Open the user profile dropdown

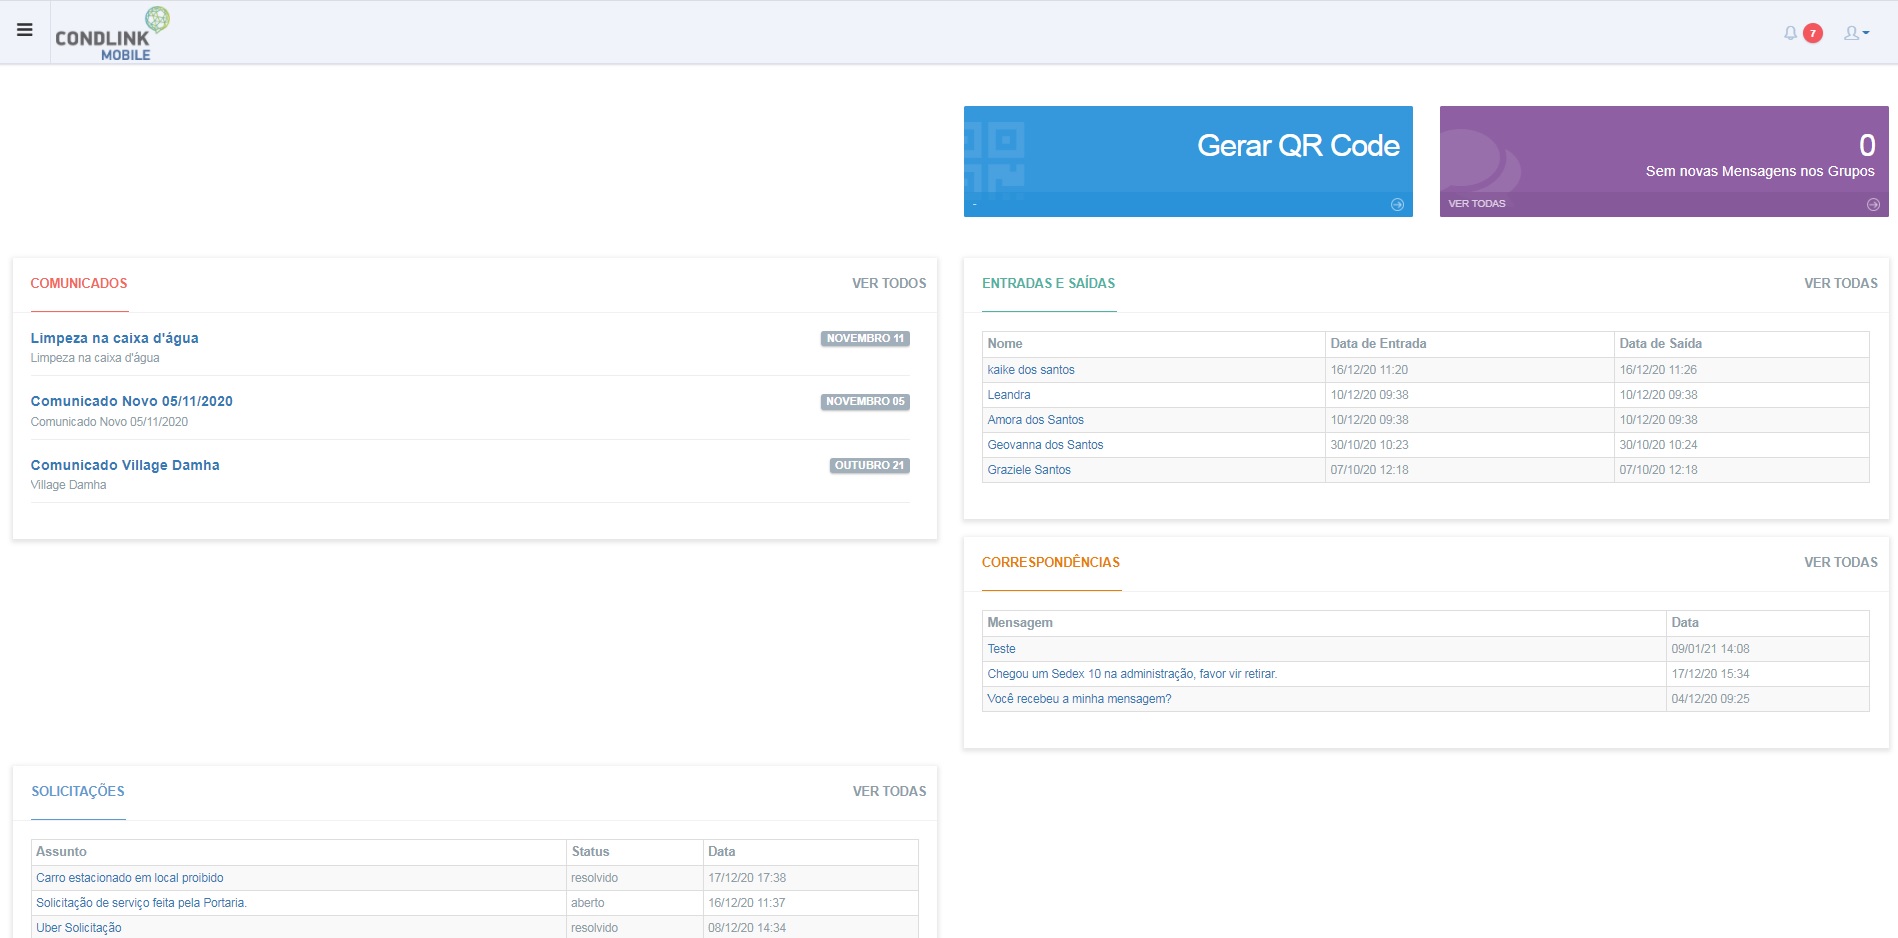(1856, 33)
